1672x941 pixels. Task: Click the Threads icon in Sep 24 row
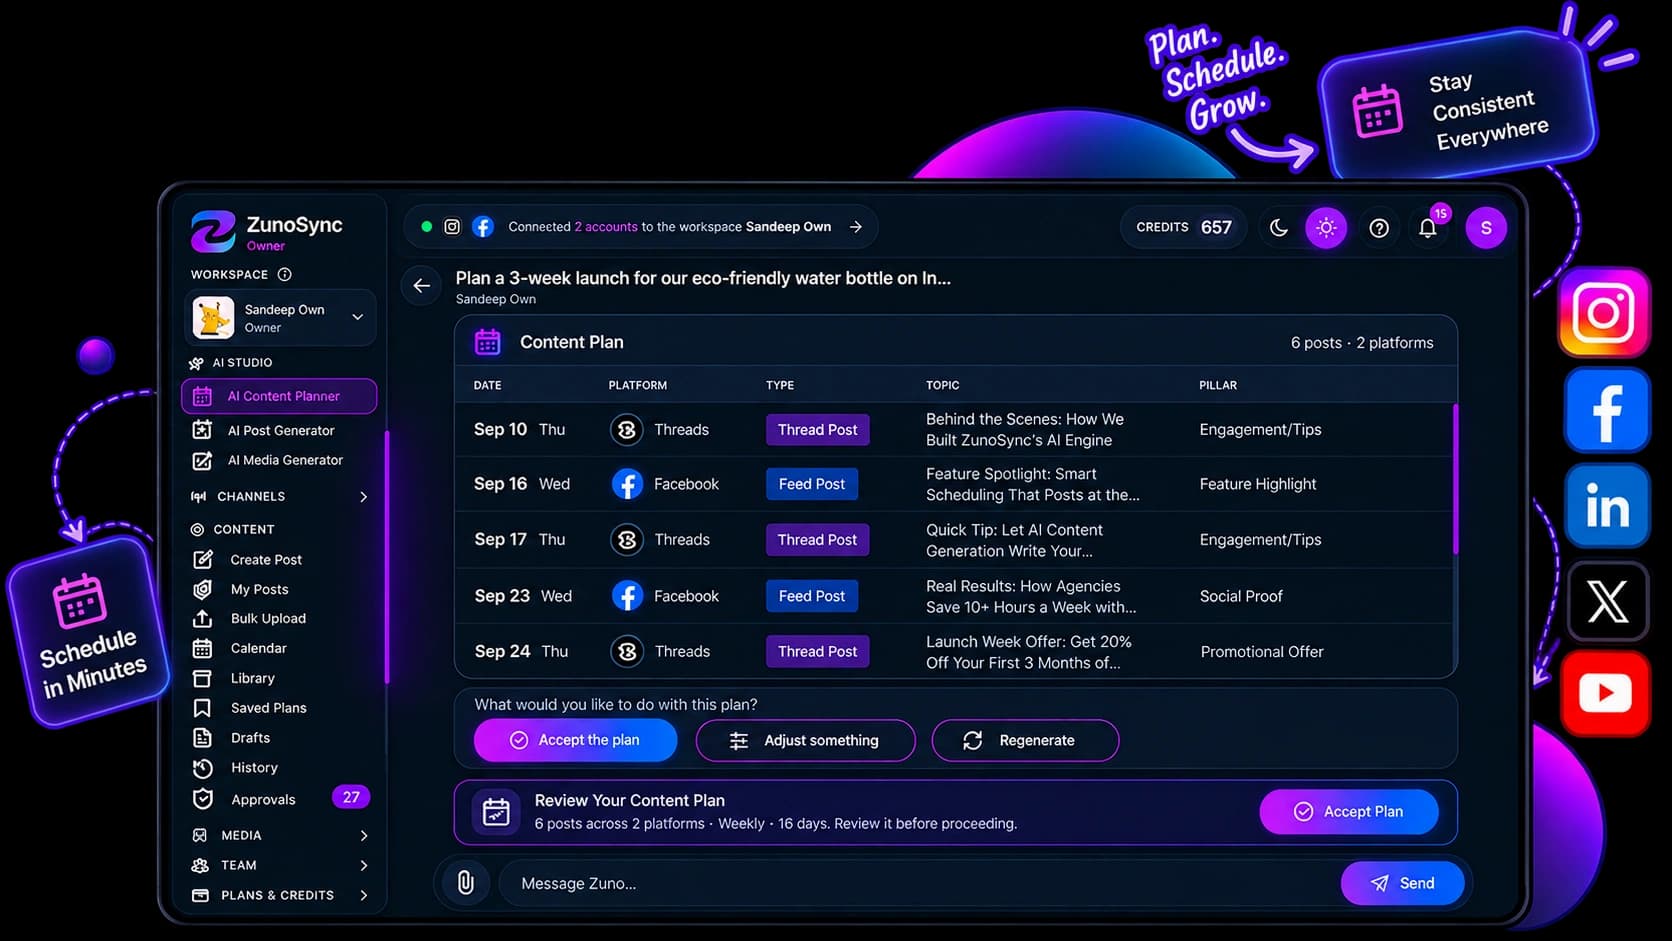click(627, 652)
